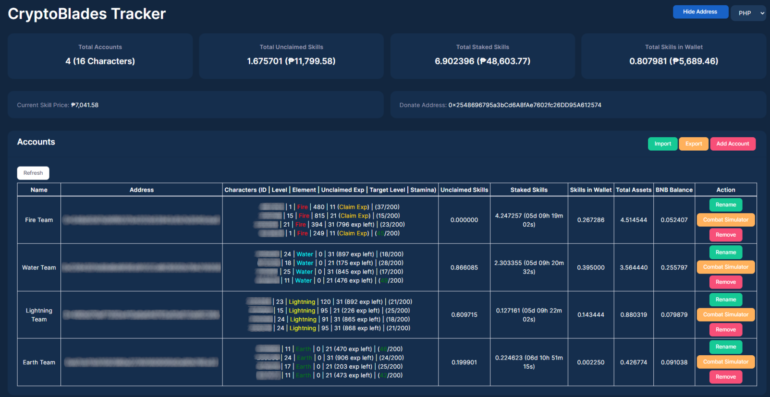Click the CryptoBlades Tracker title
The image size is (770, 397).
click(87, 14)
